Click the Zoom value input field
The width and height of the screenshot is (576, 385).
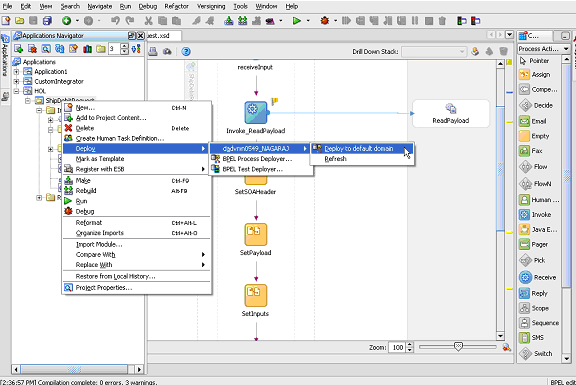point(397,347)
